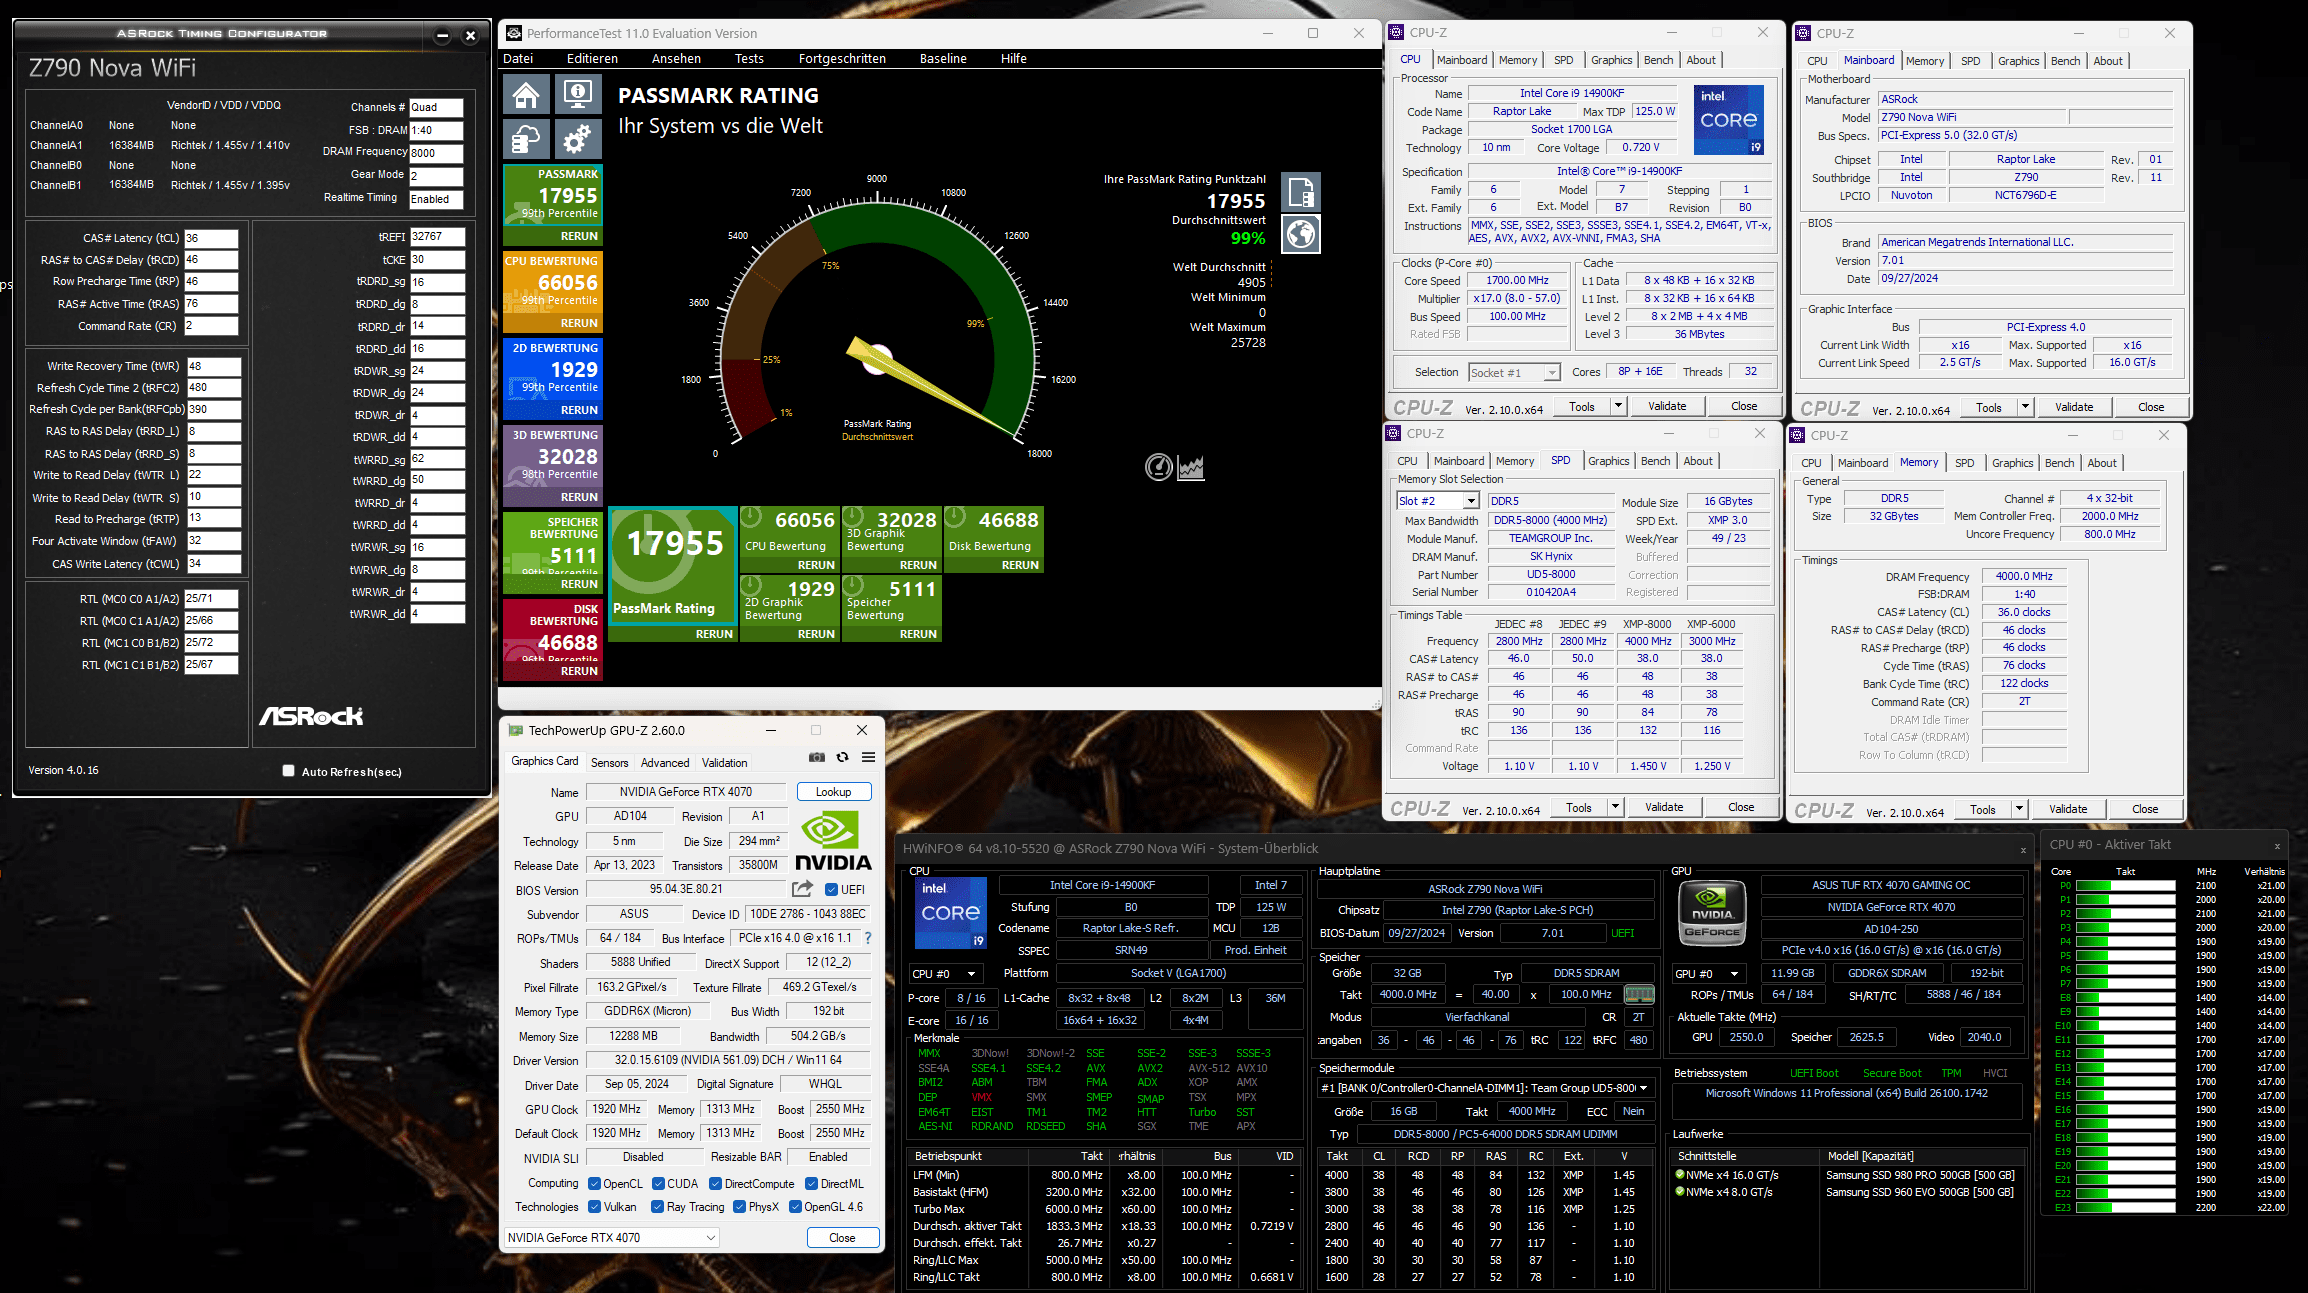The image size is (2308, 1293).
Task: Open PerformanceTest settings gears icon
Action: click(577, 139)
